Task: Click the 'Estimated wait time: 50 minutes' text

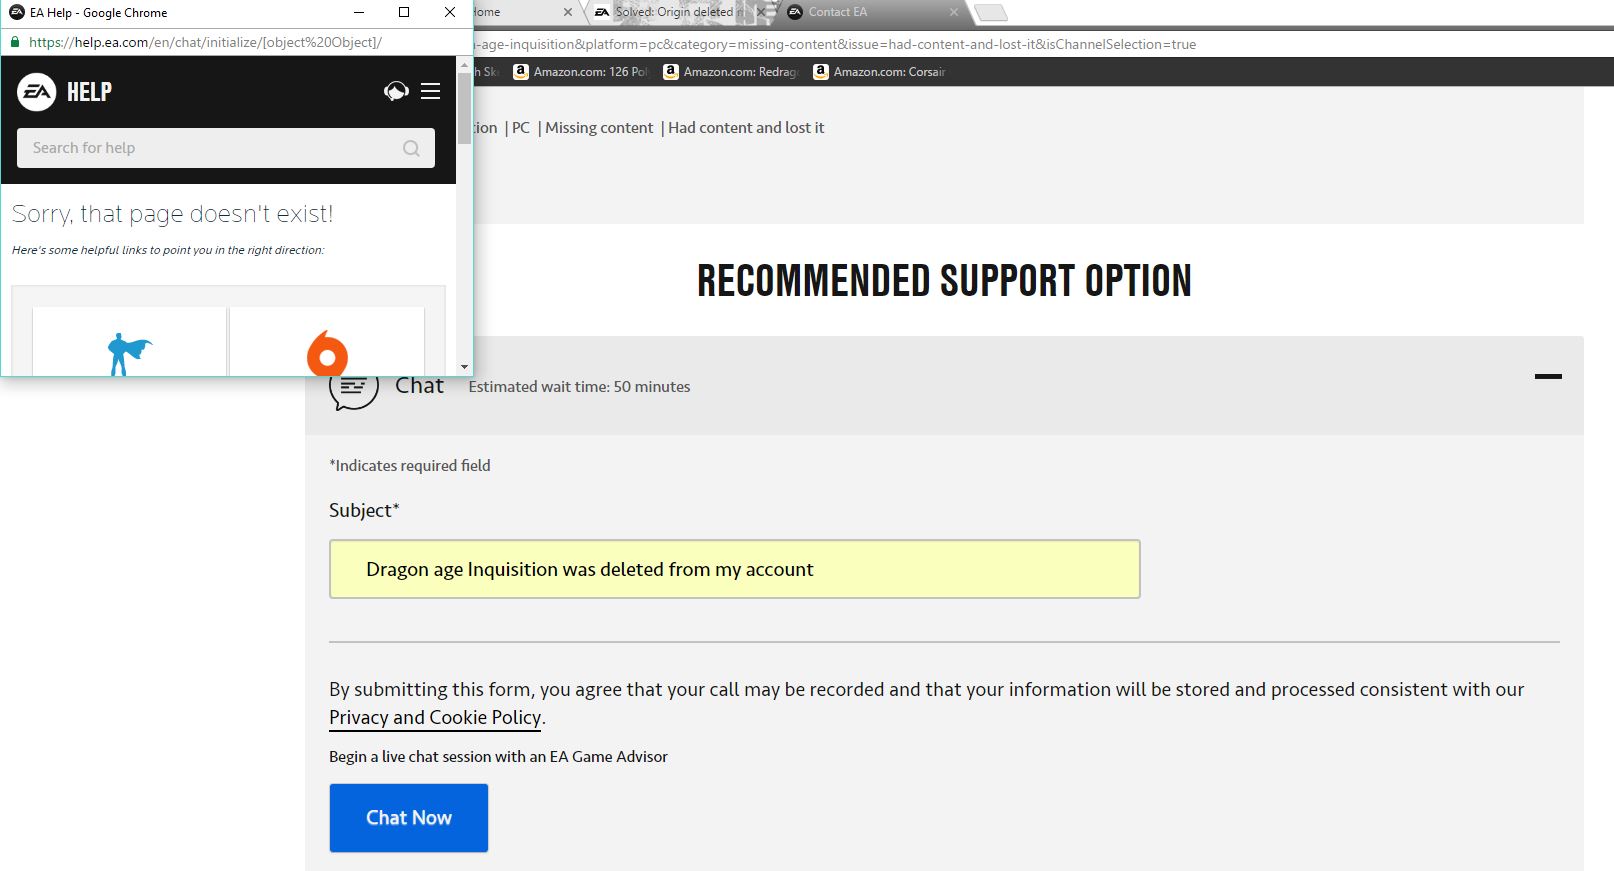Action: tap(579, 387)
